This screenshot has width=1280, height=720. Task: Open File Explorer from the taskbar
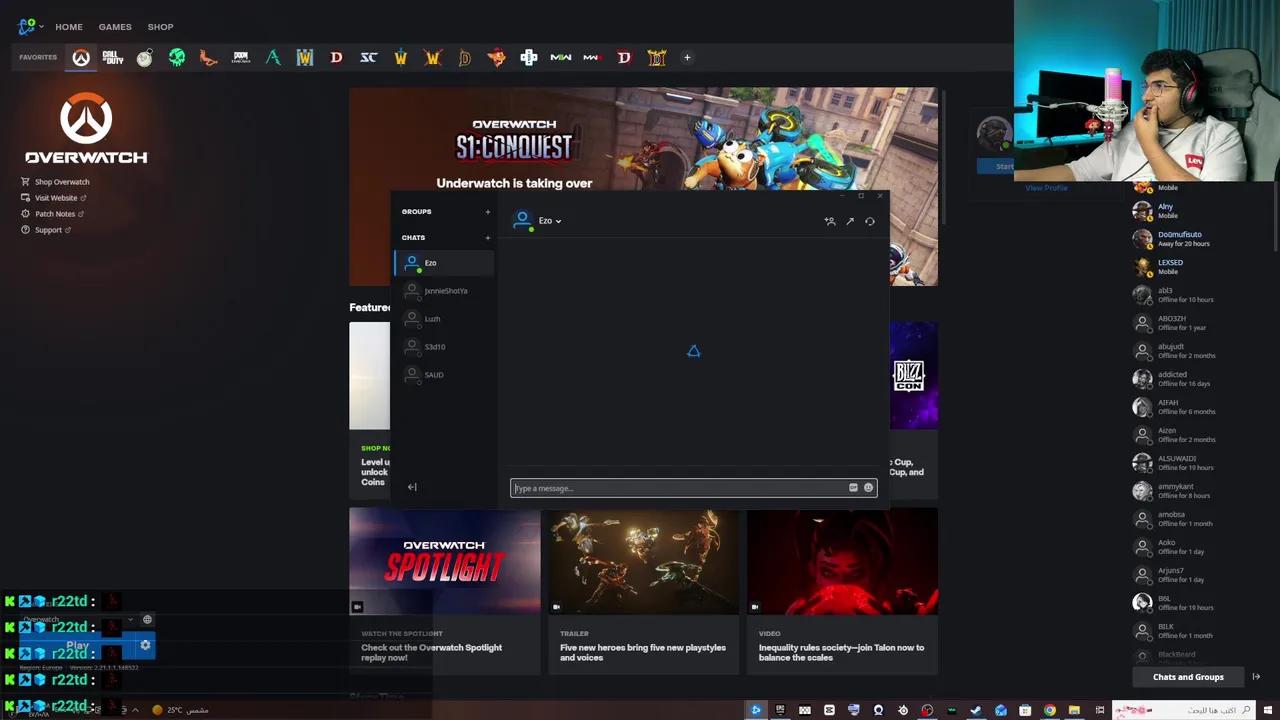1074,710
